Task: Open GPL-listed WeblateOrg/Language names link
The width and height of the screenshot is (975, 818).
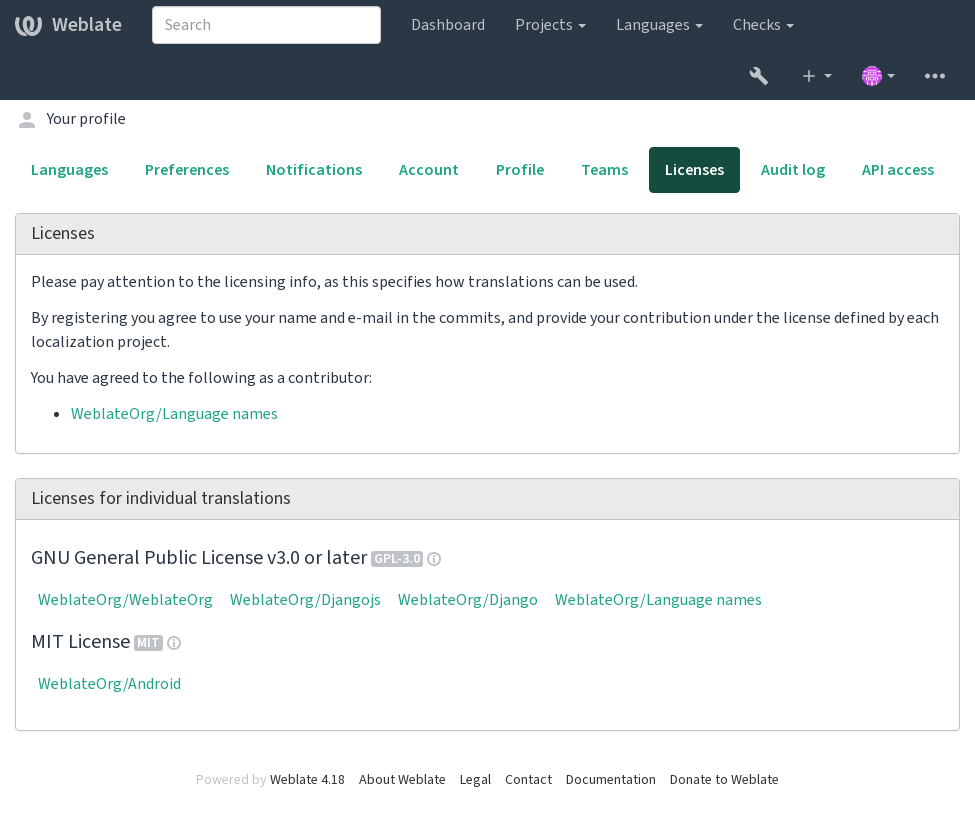Action: [658, 600]
